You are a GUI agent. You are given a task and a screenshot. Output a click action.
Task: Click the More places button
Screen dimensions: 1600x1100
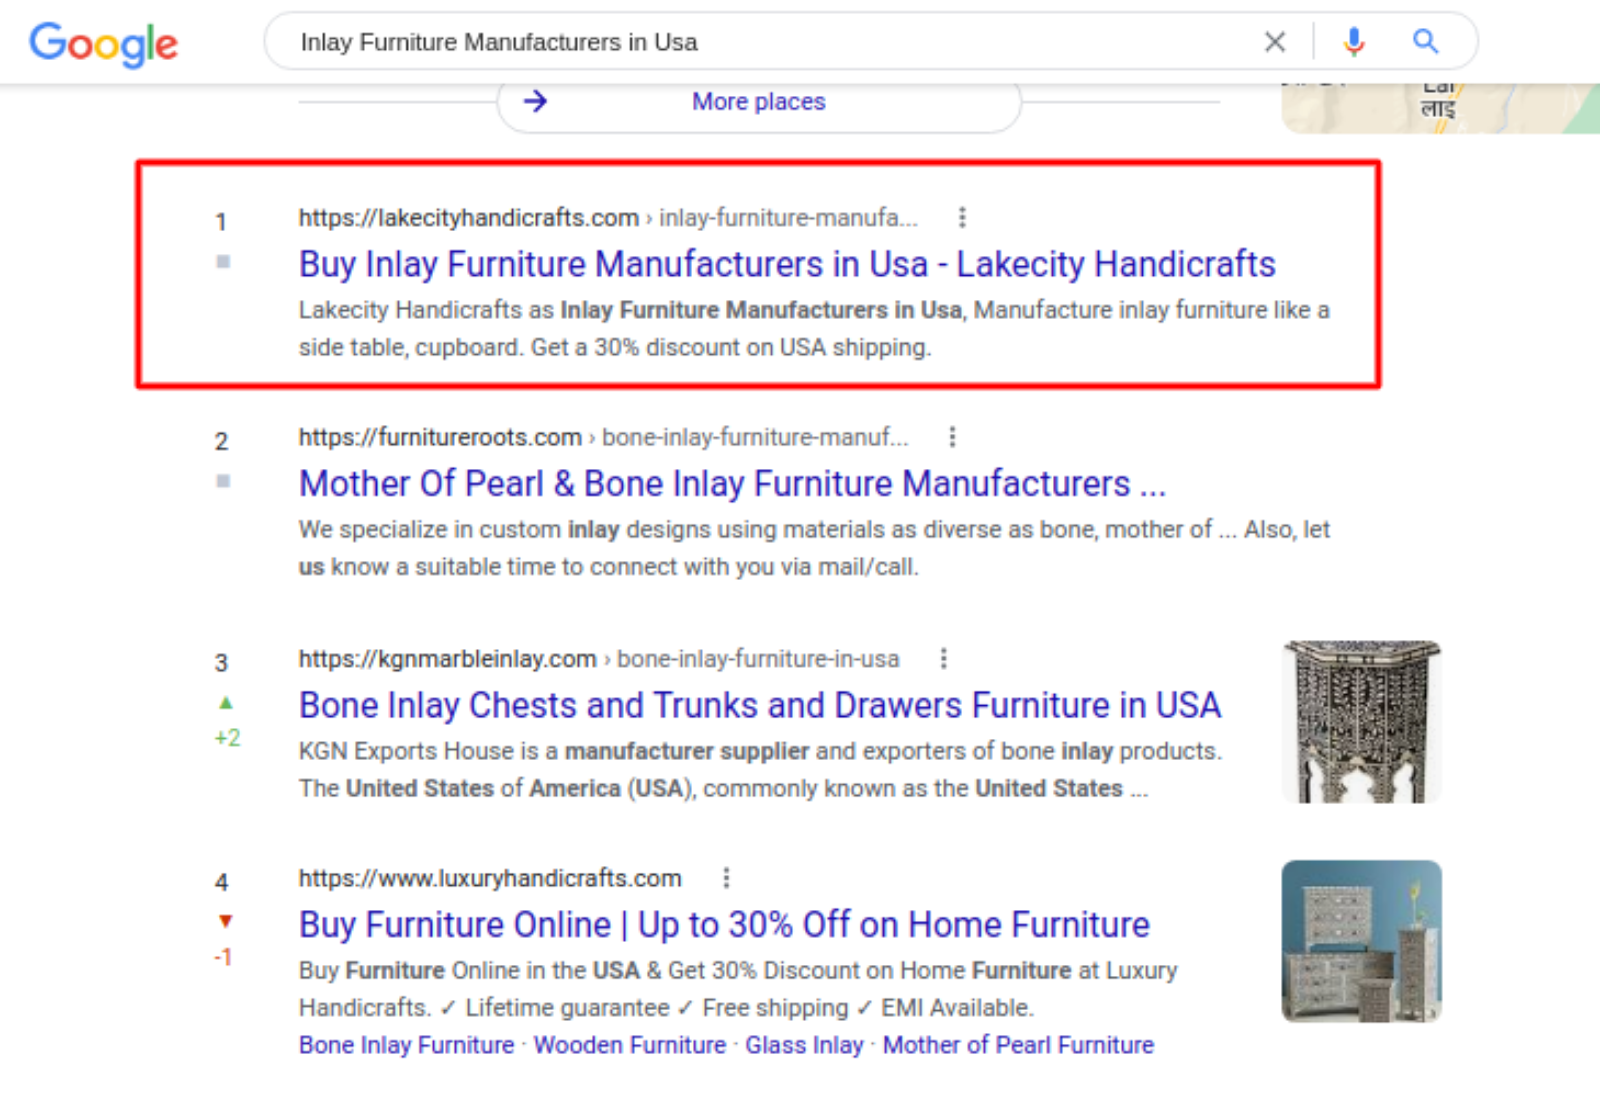758,102
